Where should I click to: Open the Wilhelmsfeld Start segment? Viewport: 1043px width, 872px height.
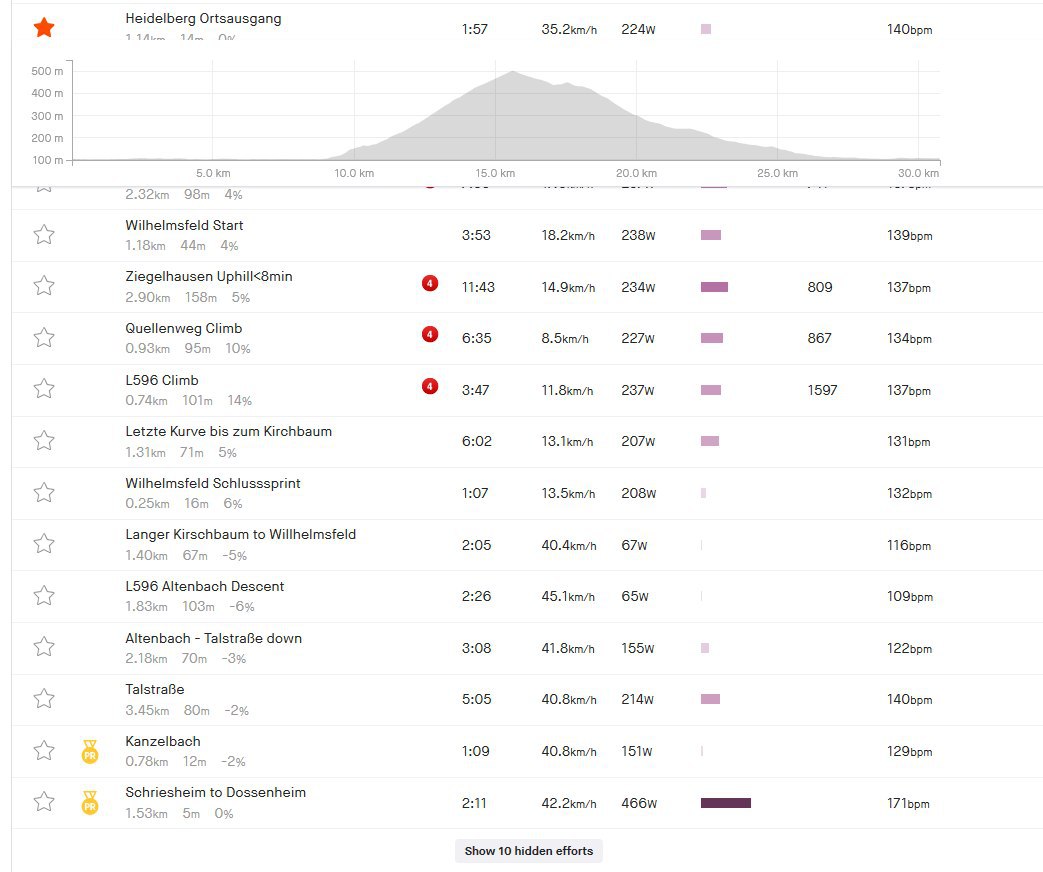click(x=184, y=225)
